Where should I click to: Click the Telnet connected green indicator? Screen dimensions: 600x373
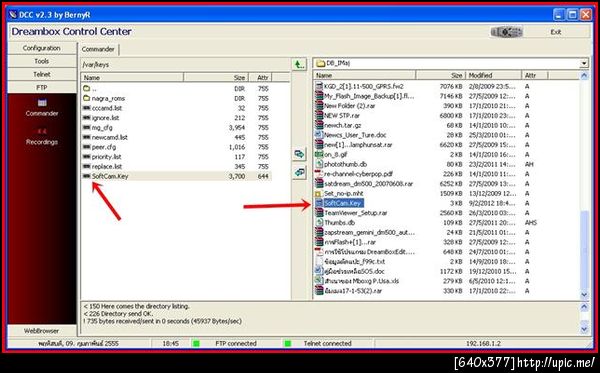tap(287, 344)
